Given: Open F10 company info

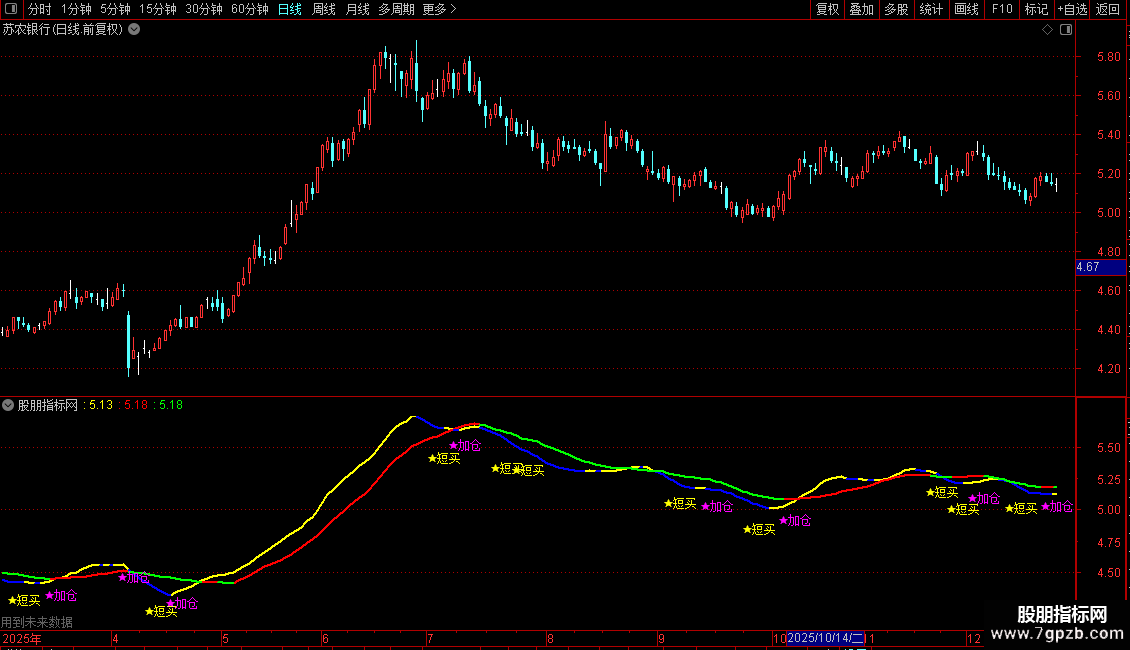Looking at the screenshot, I should [1002, 9].
